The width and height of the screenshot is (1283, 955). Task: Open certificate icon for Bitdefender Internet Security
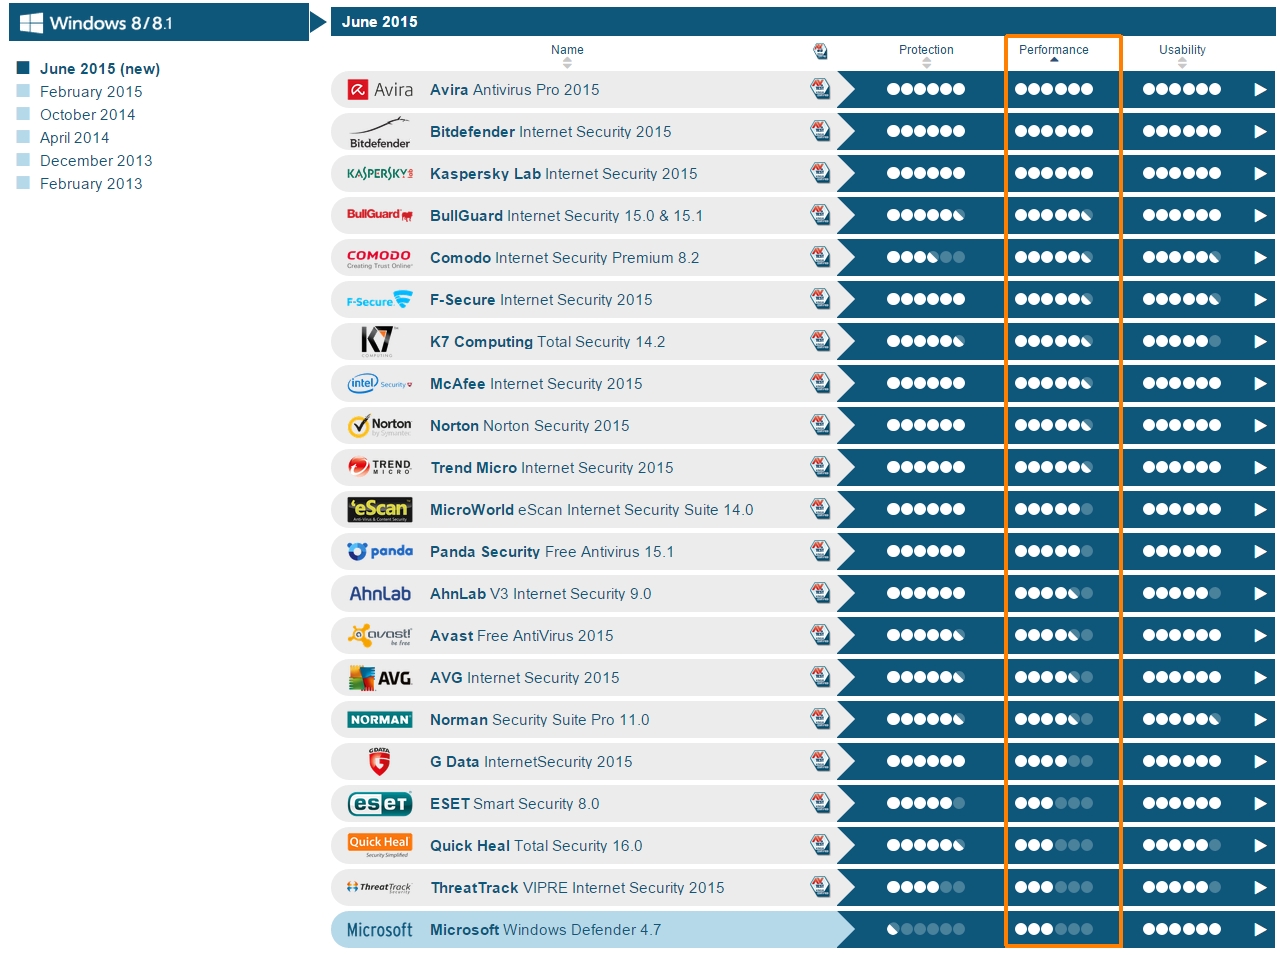(x=820, y=131)
